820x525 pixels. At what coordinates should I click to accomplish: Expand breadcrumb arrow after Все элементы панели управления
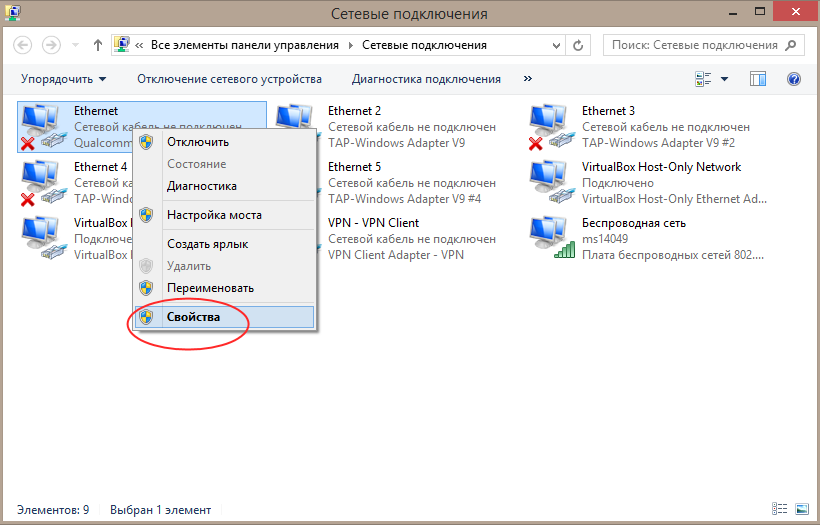click(x=350, y=45)
